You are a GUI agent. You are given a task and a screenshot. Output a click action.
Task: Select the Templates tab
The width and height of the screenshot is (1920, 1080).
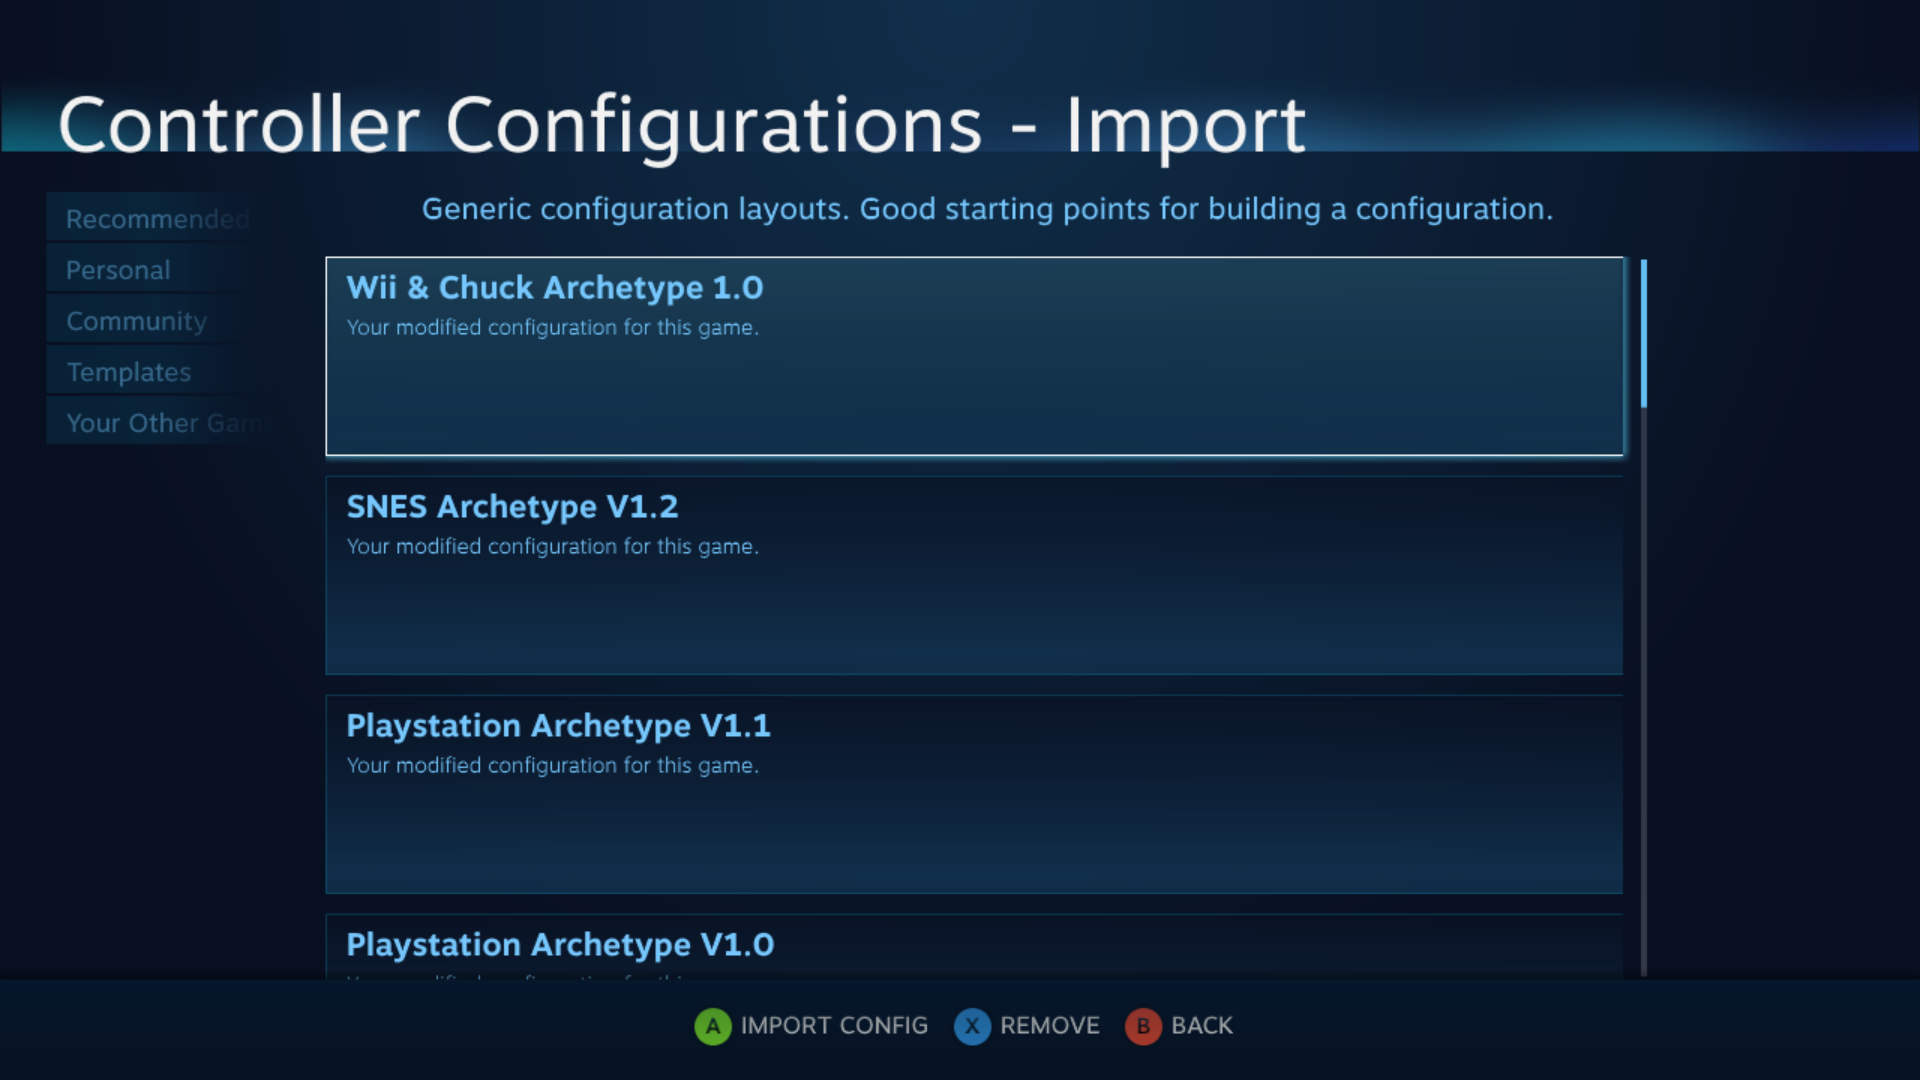tap(128, 372)
